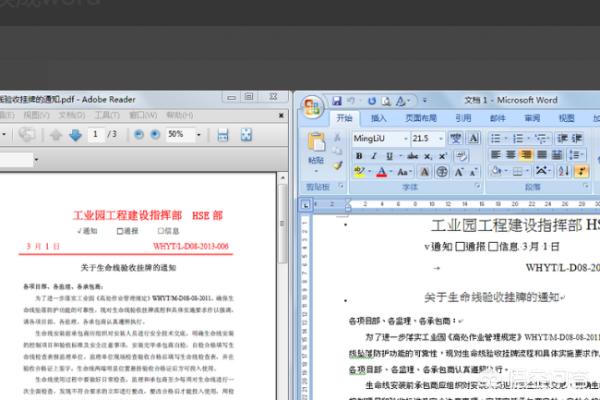Open the 页面布局 ribbon tab
This screenshot has height=400, width=600.
click(x=421, y=117)
